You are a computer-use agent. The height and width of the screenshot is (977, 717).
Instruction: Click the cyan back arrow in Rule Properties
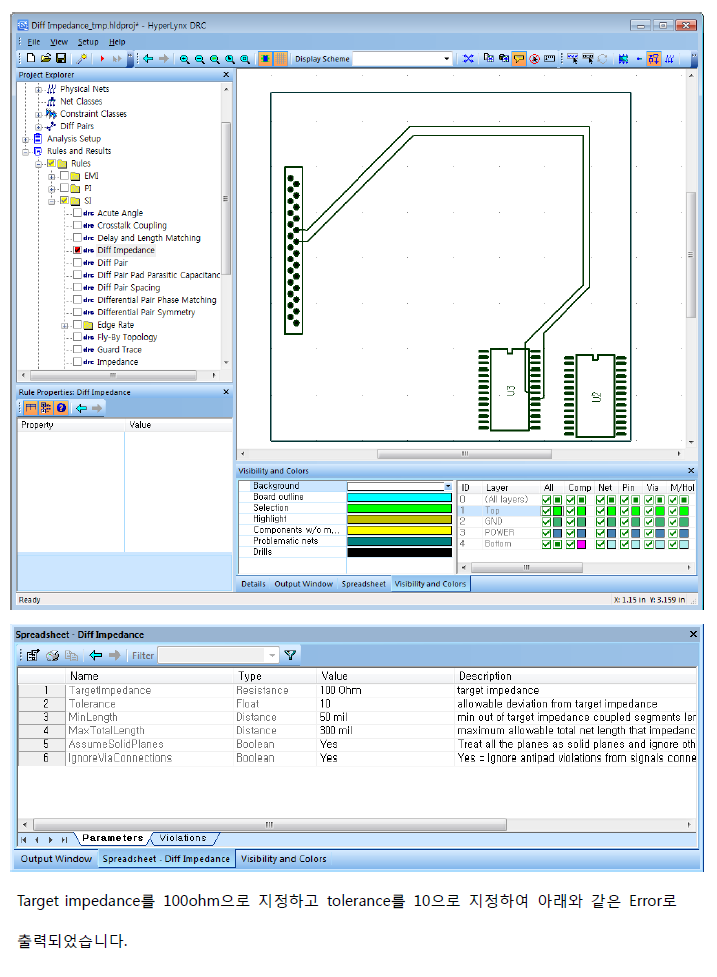pos(81,408)
